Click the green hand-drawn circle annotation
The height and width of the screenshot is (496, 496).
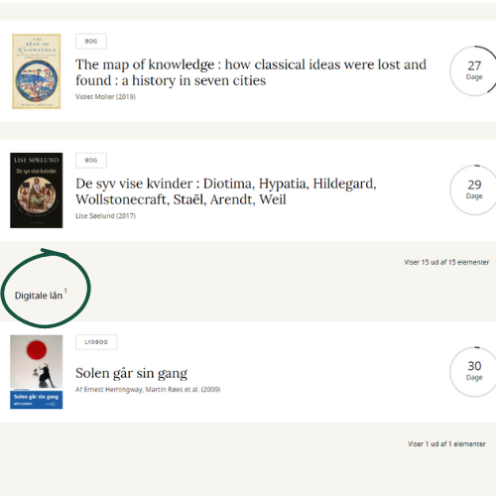pyautogui.click(x=46, y=288)
